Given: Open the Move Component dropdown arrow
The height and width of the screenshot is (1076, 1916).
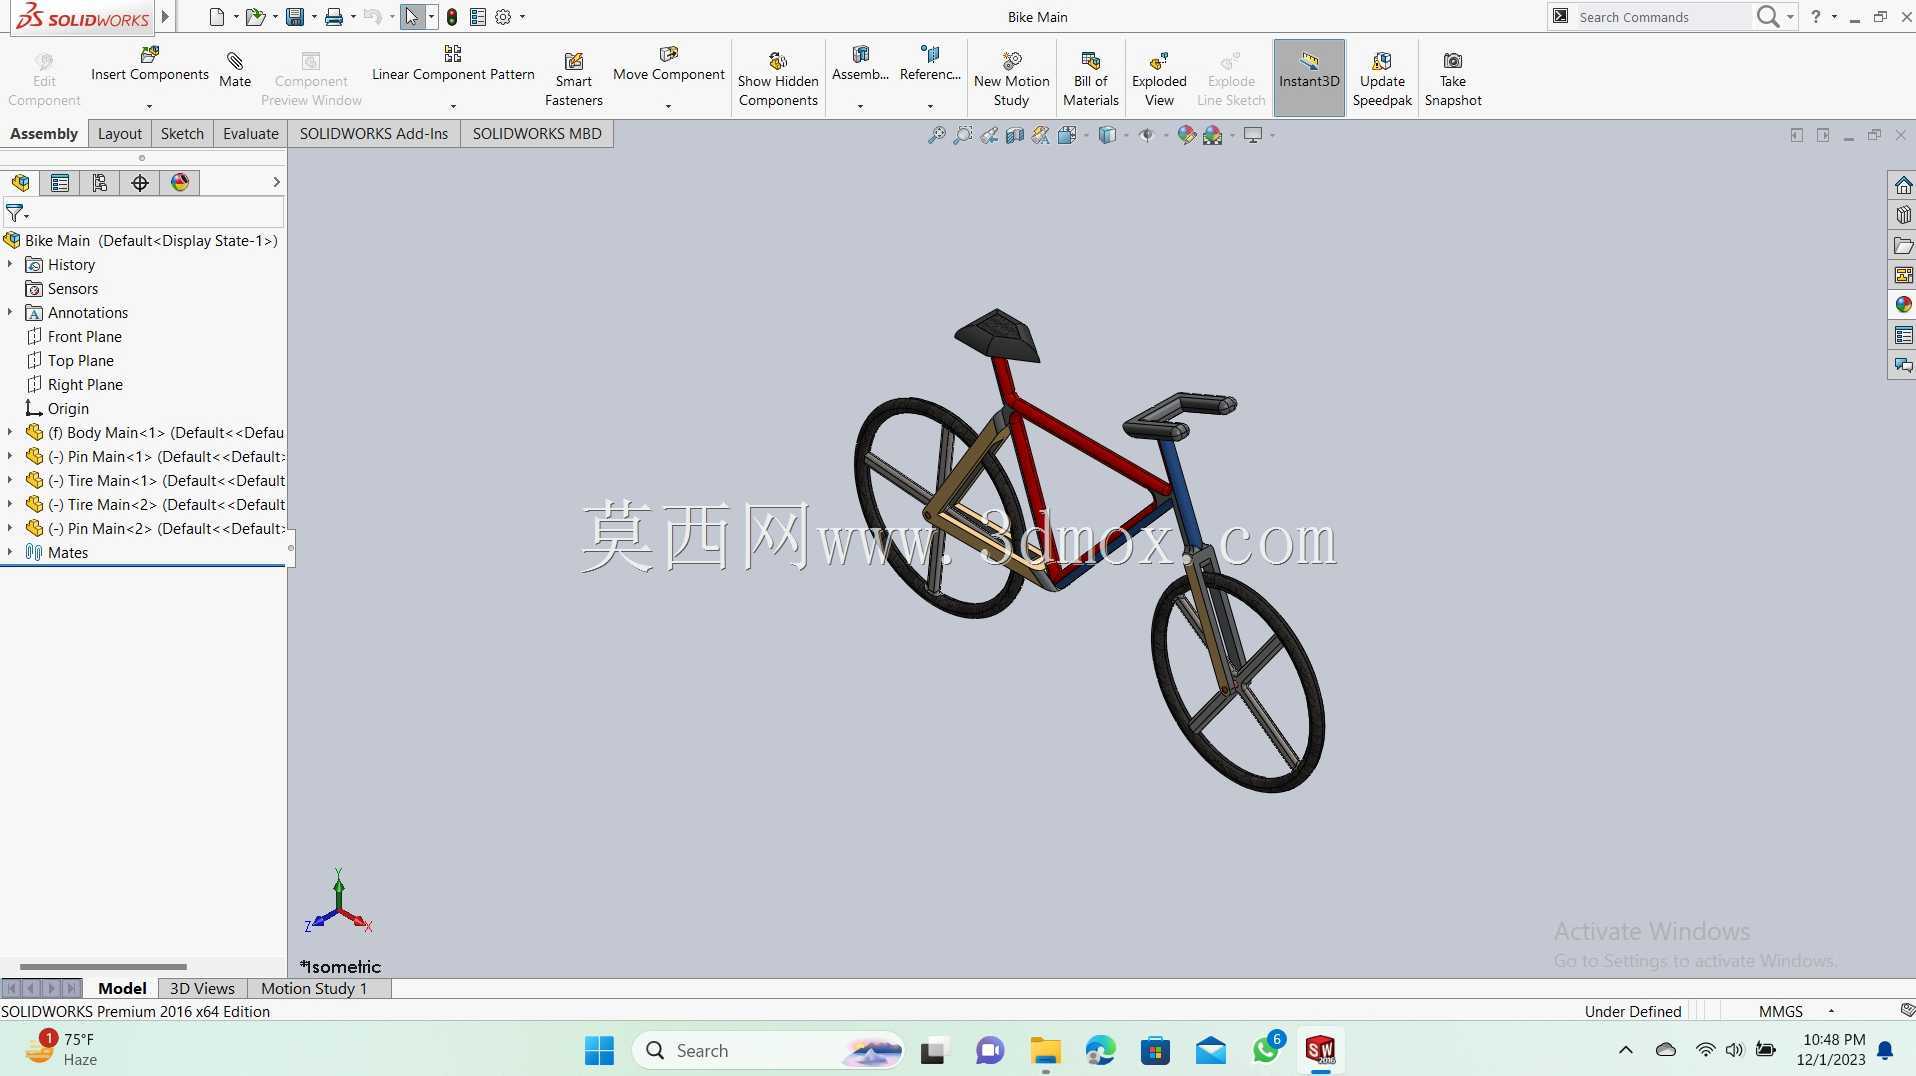Looking at the screenshot, I should [668, 106].
